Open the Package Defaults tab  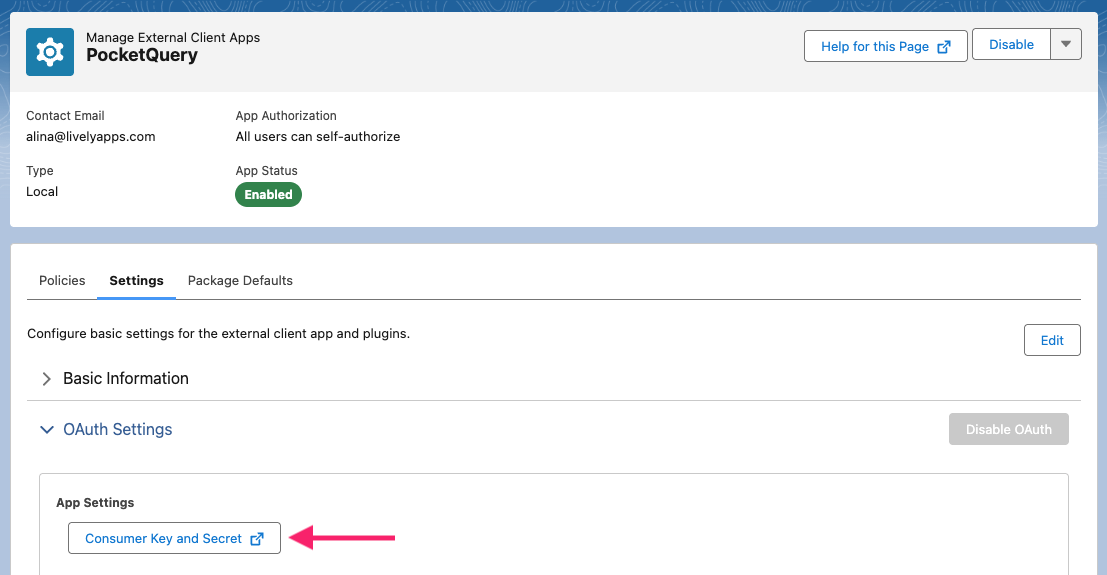click(240, 280)
